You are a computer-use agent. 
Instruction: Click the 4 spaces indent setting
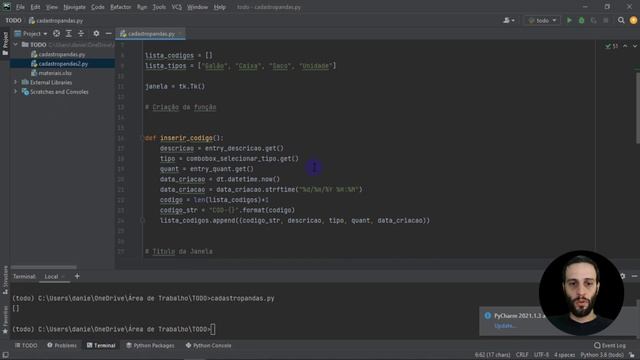[564, 355]
